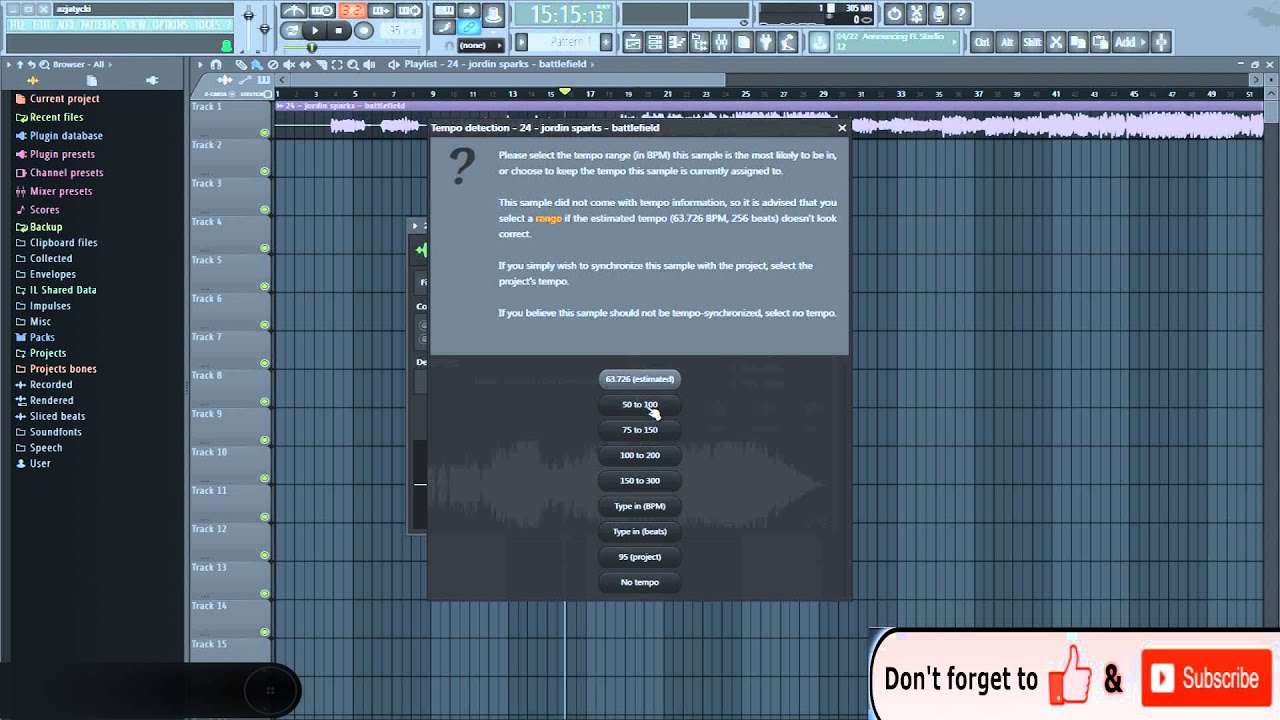Open the plugin picker plug icon
Screen dimensions: 1280x720
pos(766,42)
